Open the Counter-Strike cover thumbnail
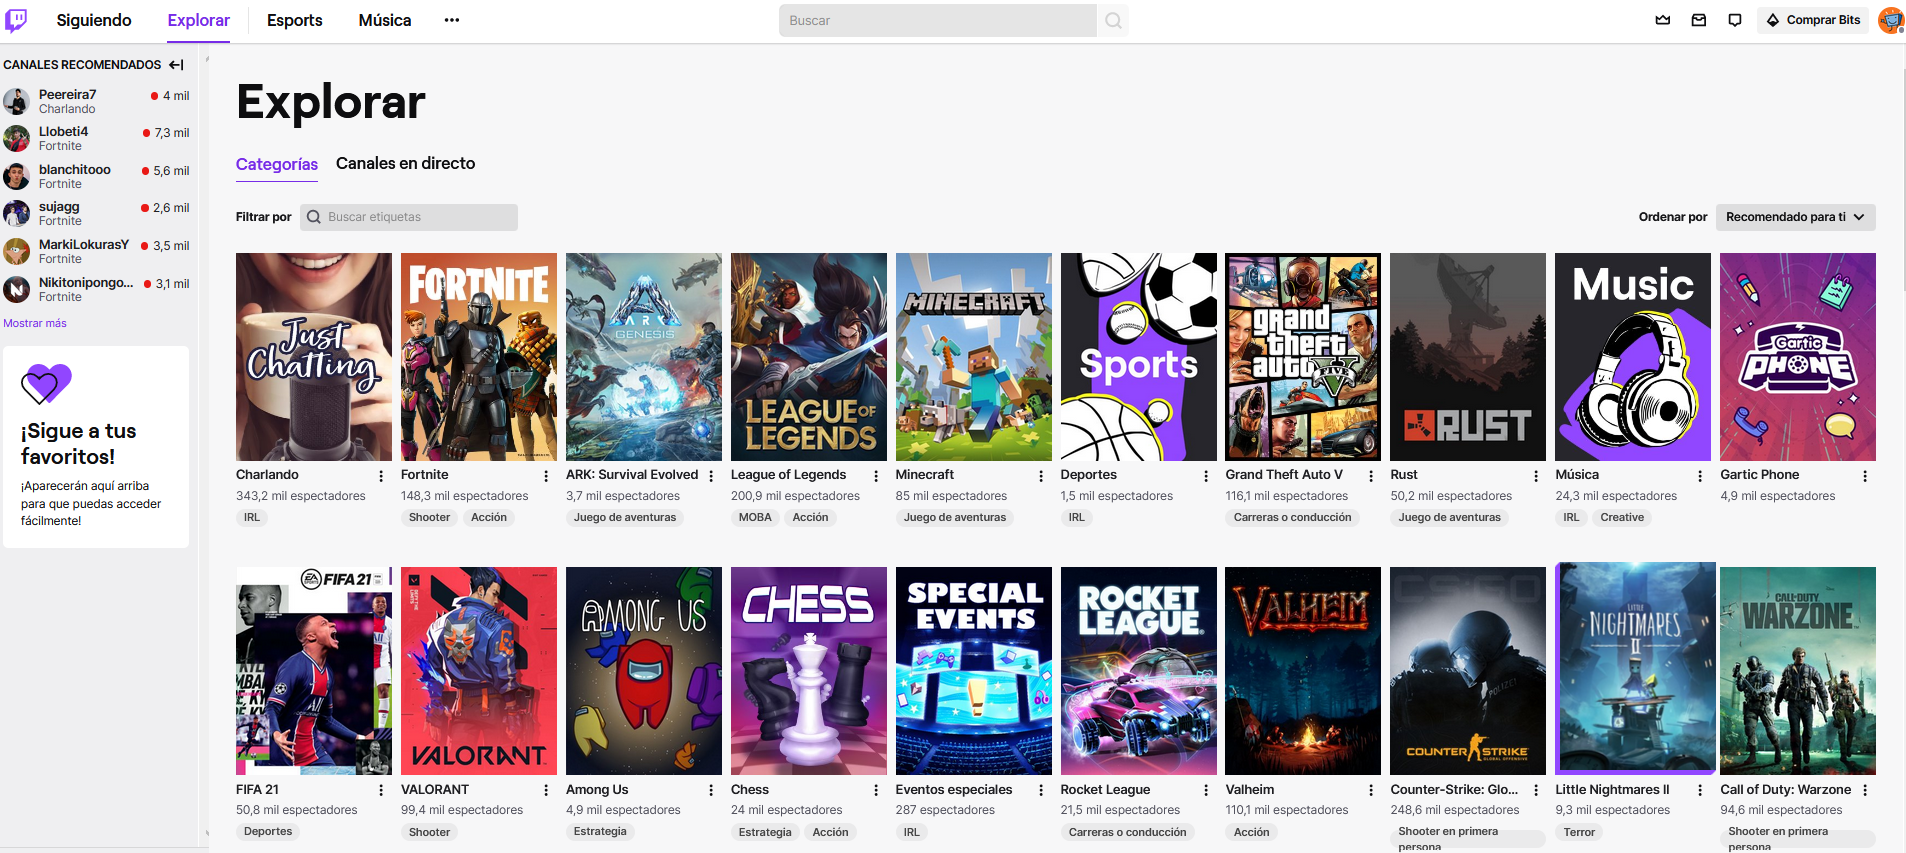This screenshot has height=853, width=1906. point(1468,671)
